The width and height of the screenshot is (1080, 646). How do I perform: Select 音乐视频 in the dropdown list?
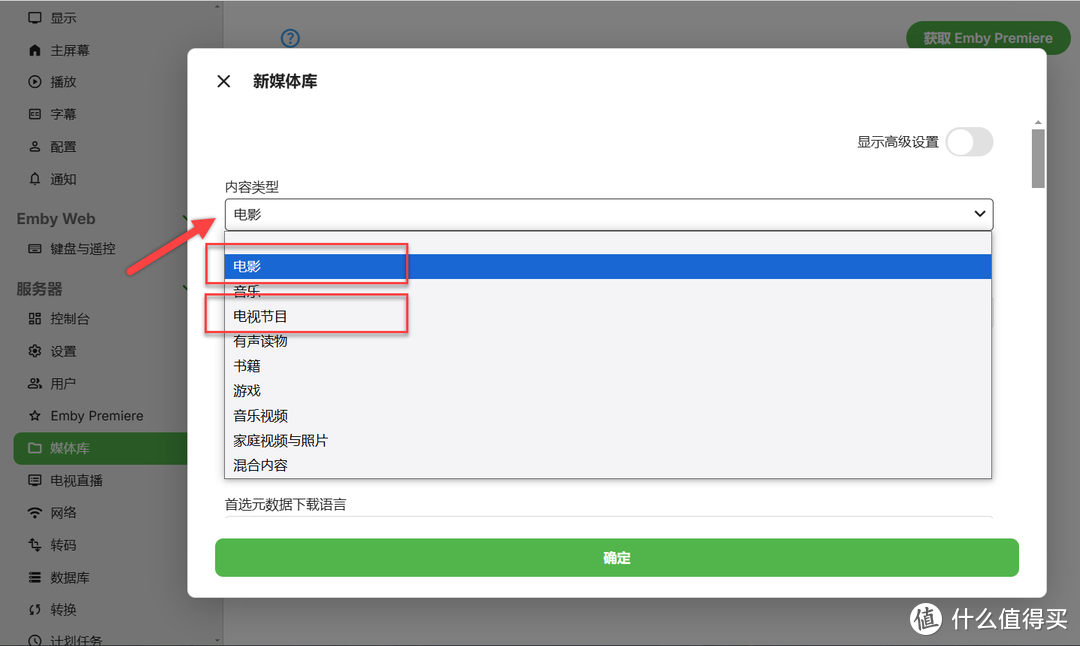[x=608, y=415]
